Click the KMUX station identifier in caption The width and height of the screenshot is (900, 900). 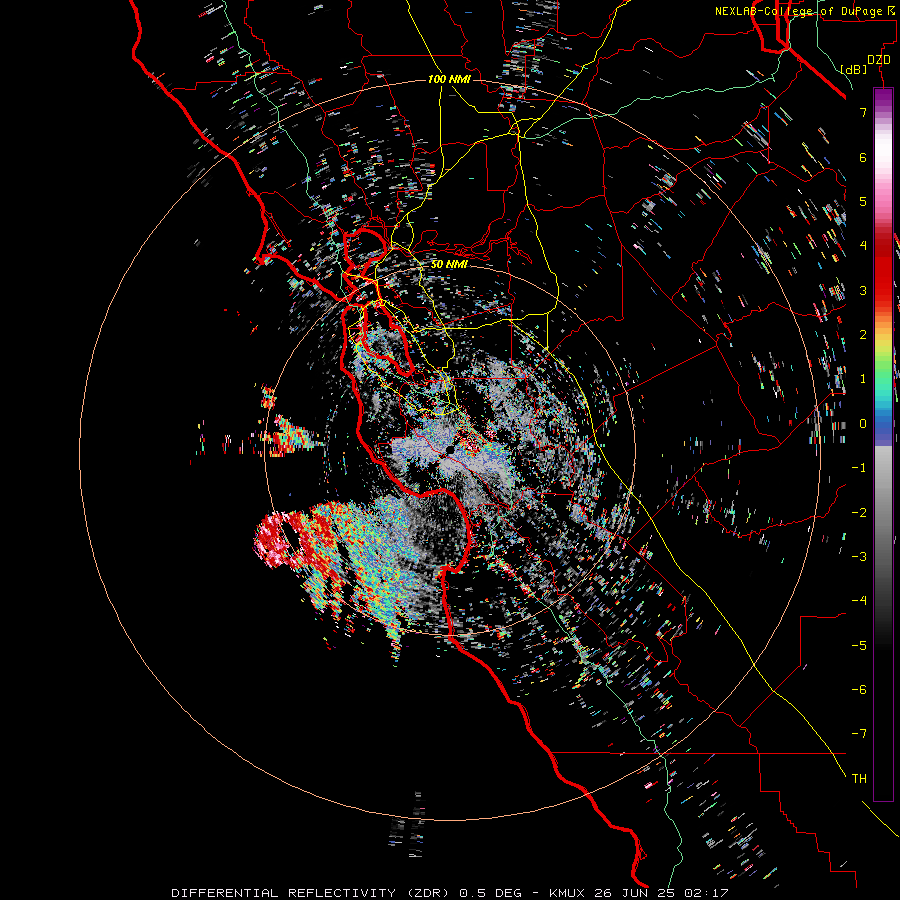[x=567, y=893]
